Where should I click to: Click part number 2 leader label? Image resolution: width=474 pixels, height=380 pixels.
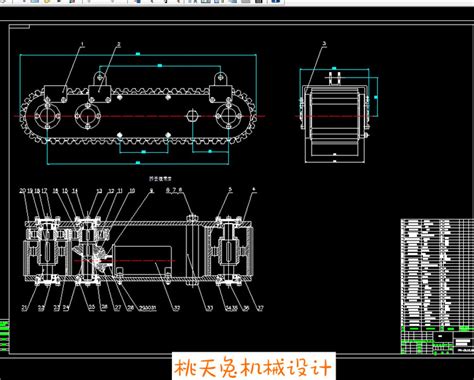119,44
